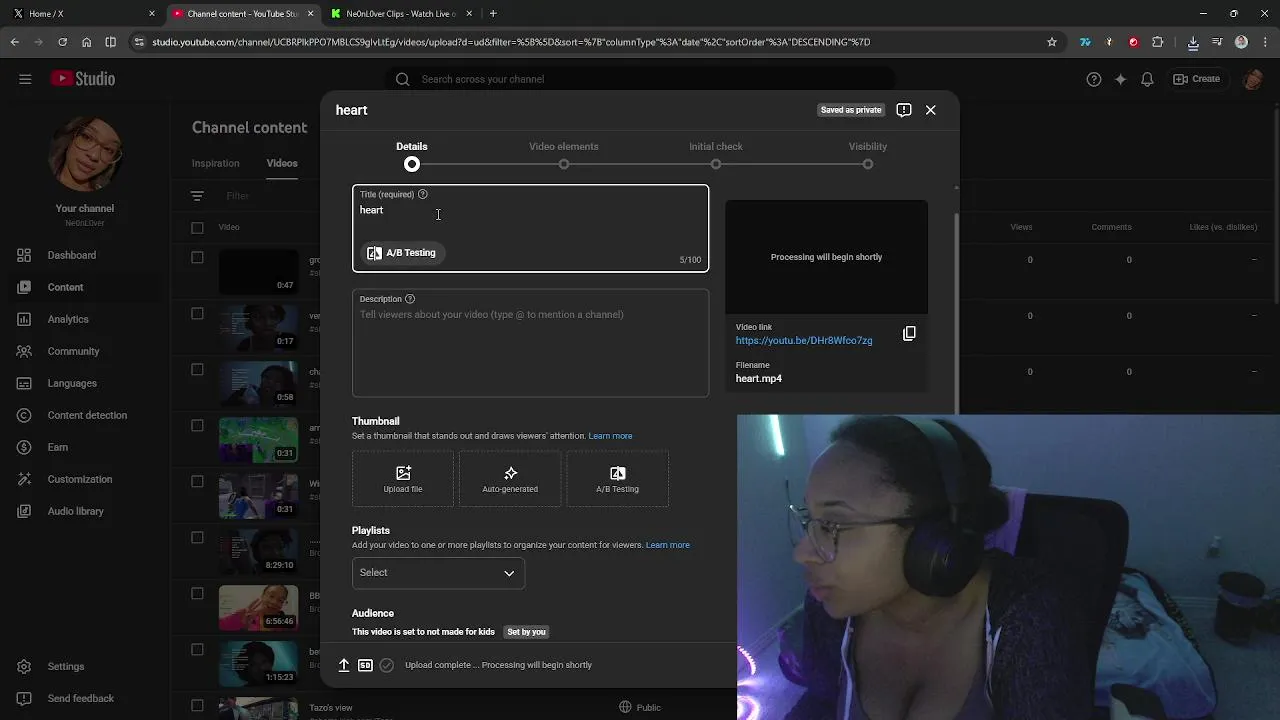Choose Auto-generated thumbnail option
The width and height of the screenshot is (1280, 720).
click(510, 478)
